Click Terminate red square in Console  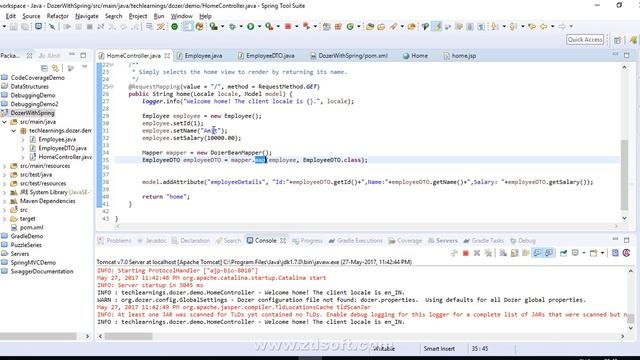(465, 253)
